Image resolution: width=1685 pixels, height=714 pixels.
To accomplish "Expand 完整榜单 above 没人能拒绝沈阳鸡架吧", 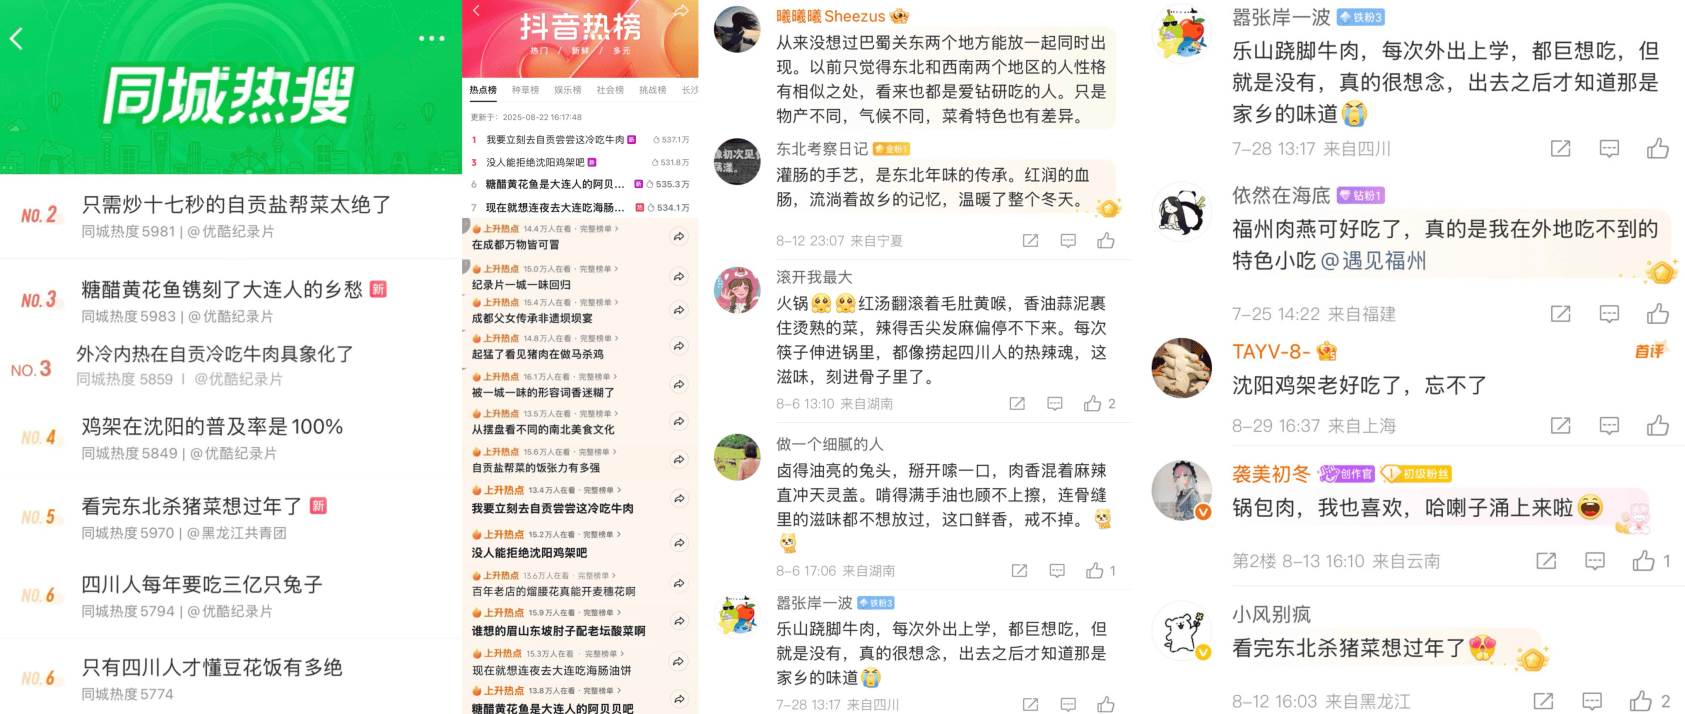I will 601,535.
